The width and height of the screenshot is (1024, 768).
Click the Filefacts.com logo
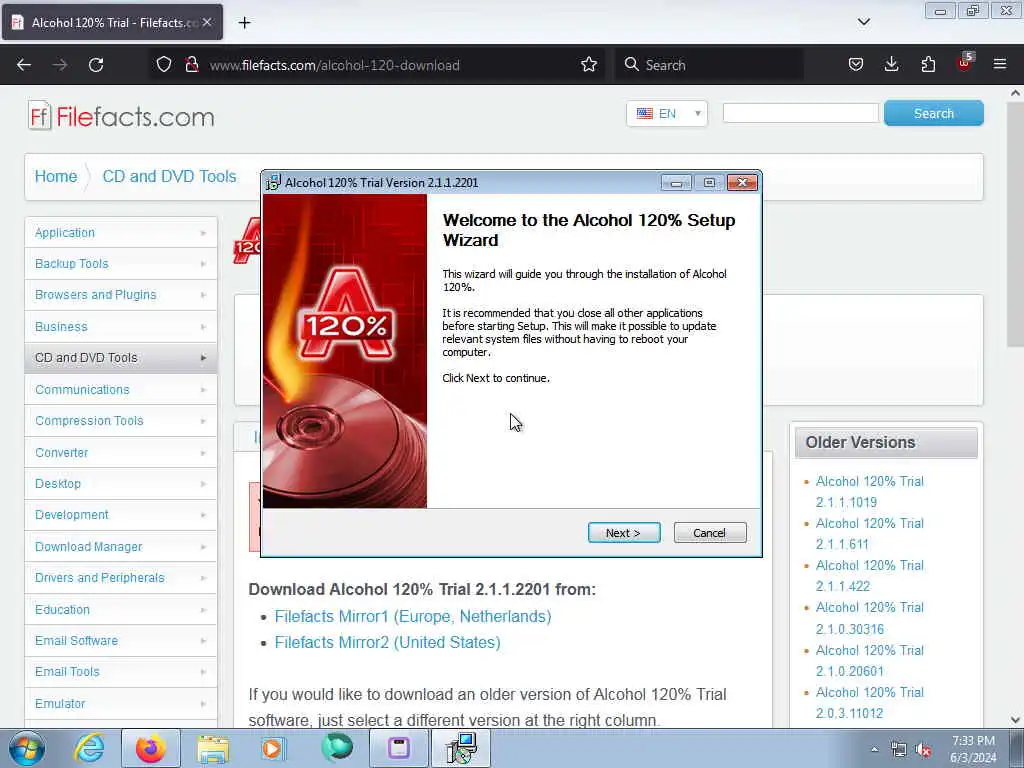pyautogui.click(x=121, y=116)
